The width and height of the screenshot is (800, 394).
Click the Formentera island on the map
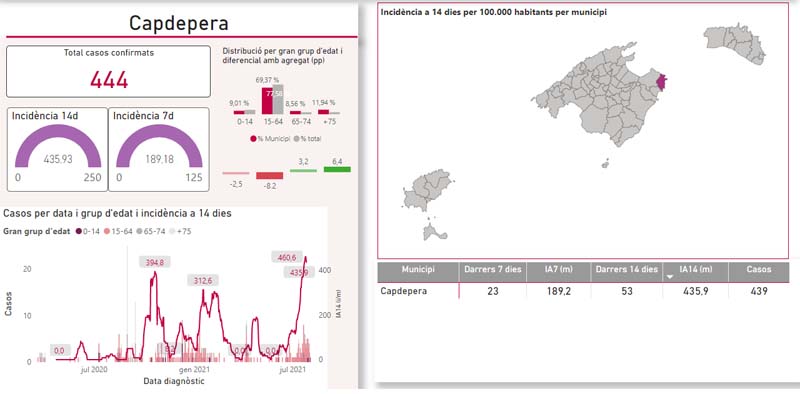(x=434, y=231)
